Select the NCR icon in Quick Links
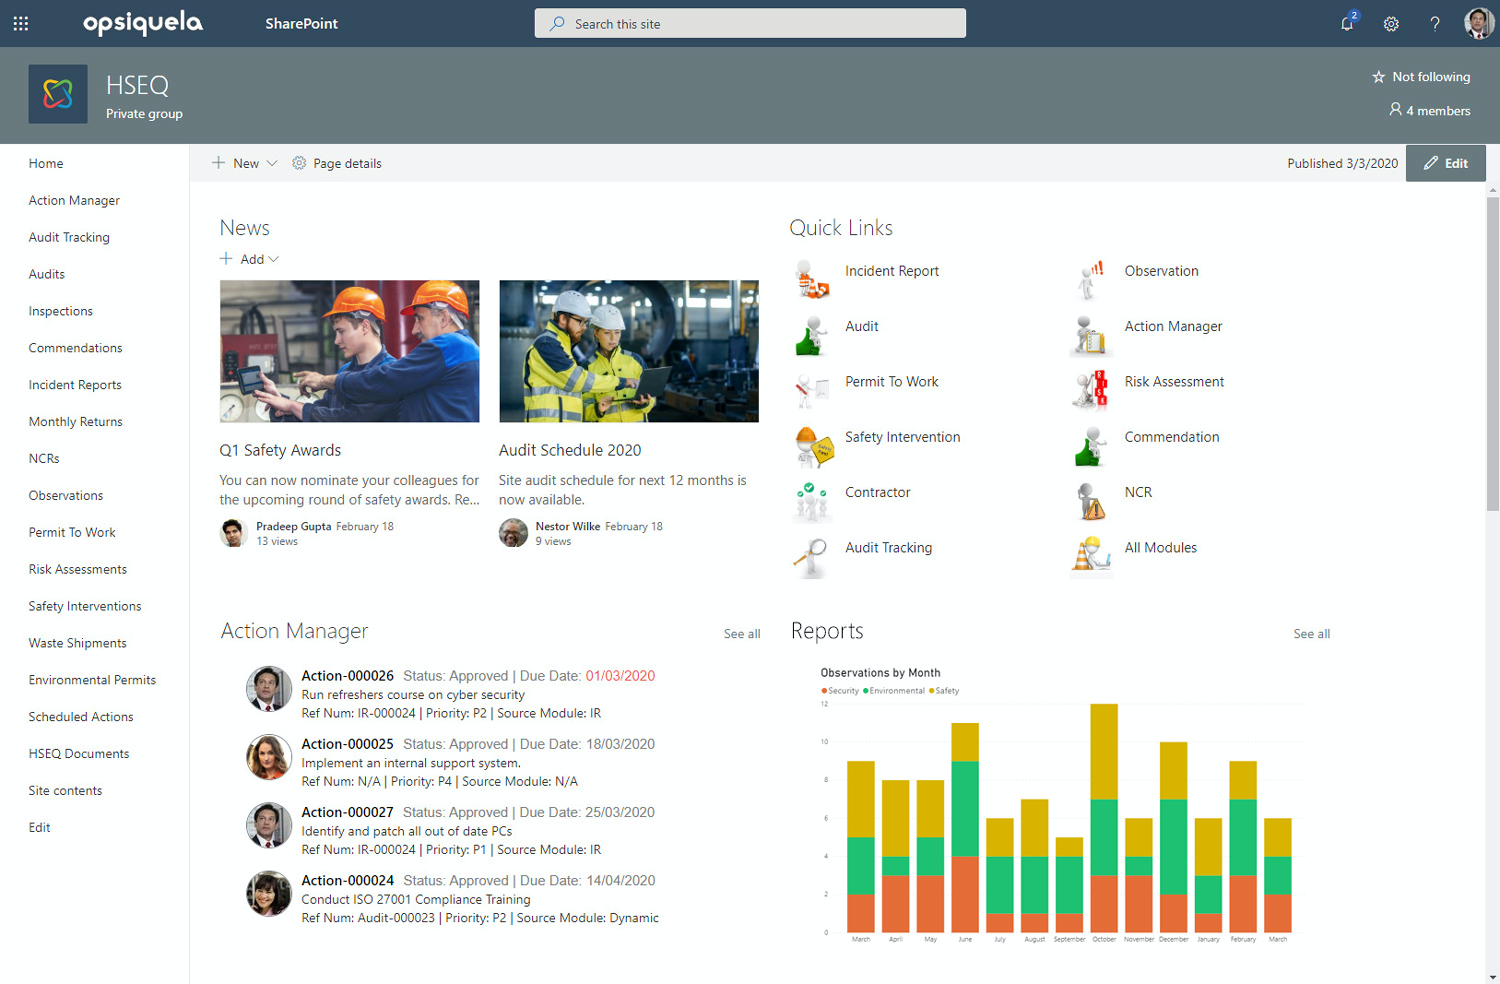Viewport: 1500px width, 984px height. 1091,502
